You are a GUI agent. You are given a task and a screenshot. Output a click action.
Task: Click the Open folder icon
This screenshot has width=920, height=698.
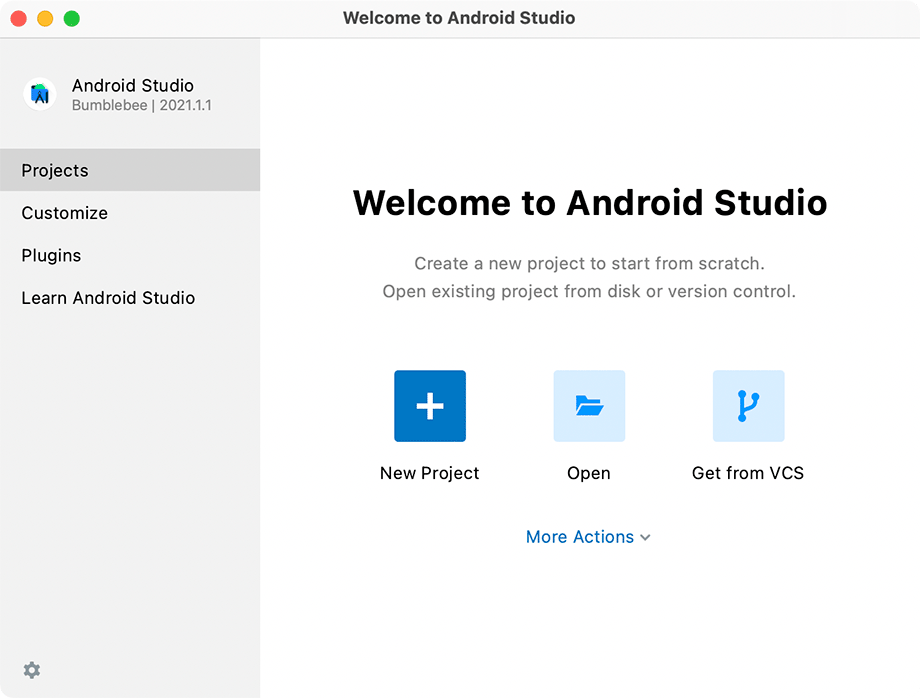(589, 406)
